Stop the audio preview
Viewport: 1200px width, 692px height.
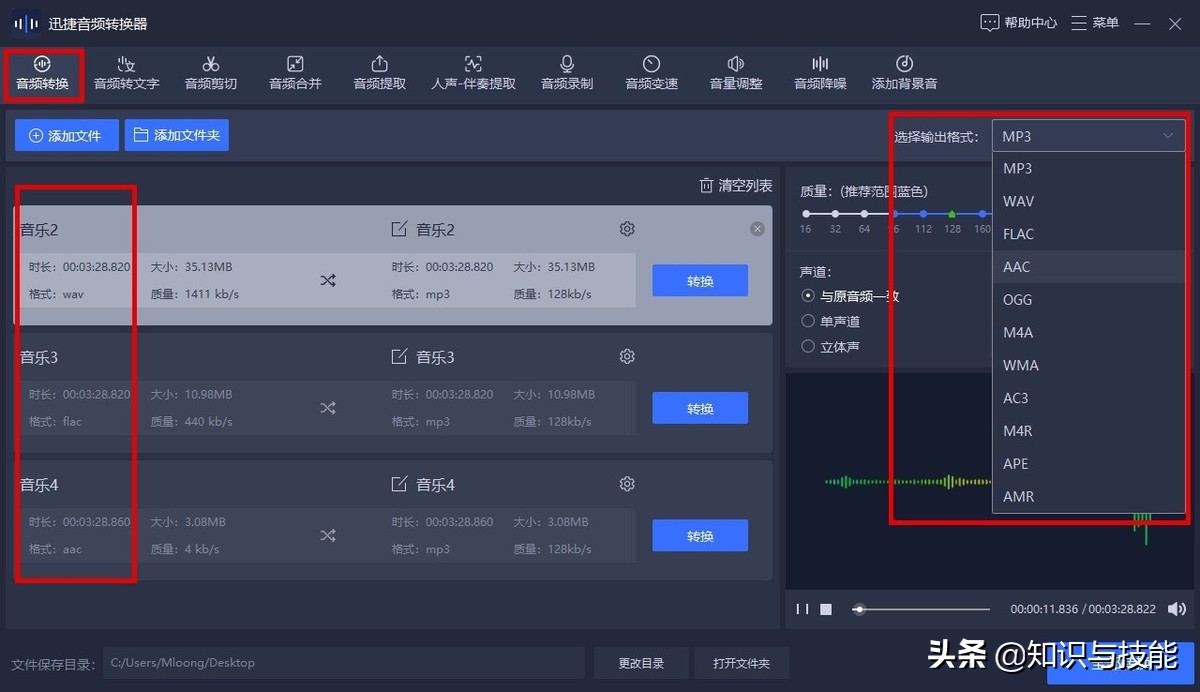click(x=826, y=609)
